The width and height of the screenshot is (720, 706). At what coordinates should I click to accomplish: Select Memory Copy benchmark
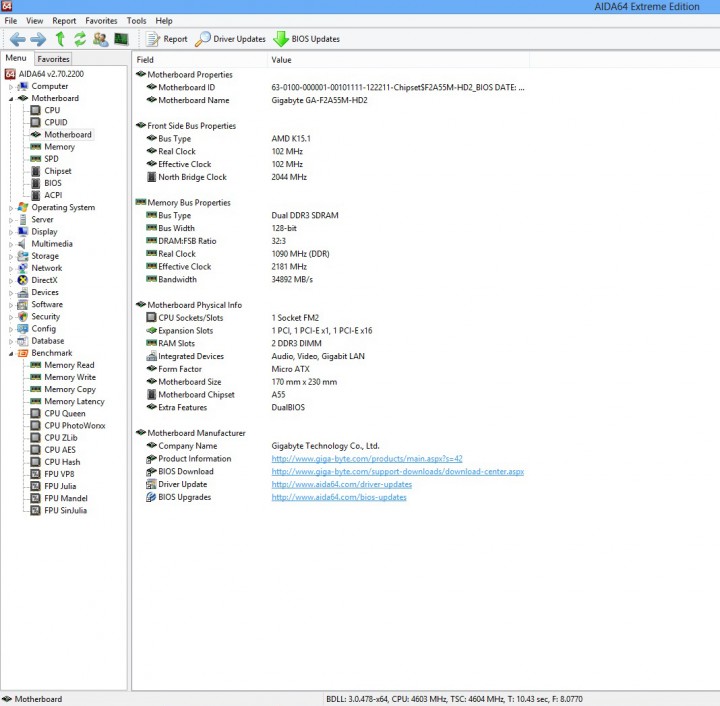[70, 389]
